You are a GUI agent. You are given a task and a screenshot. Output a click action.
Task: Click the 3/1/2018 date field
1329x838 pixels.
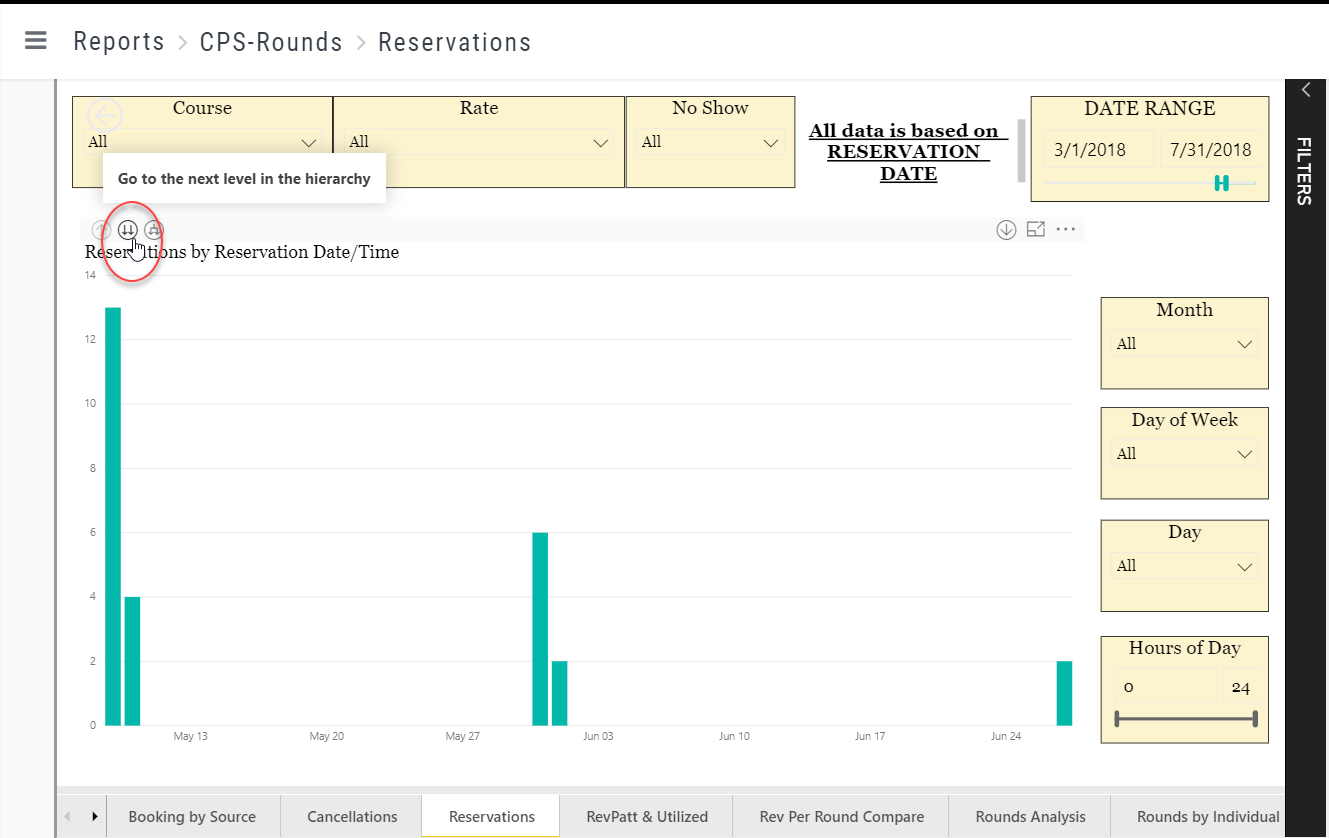pos(1091,148)
